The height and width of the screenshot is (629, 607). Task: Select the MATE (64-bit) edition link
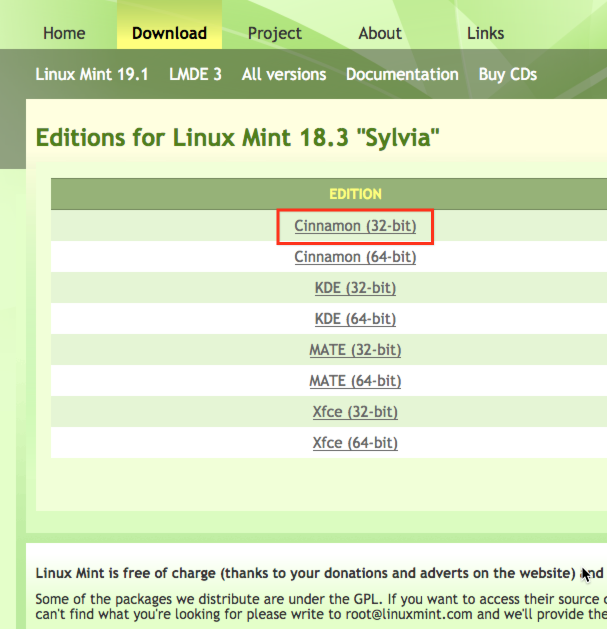pyautogui.click(x=355, y=381)
